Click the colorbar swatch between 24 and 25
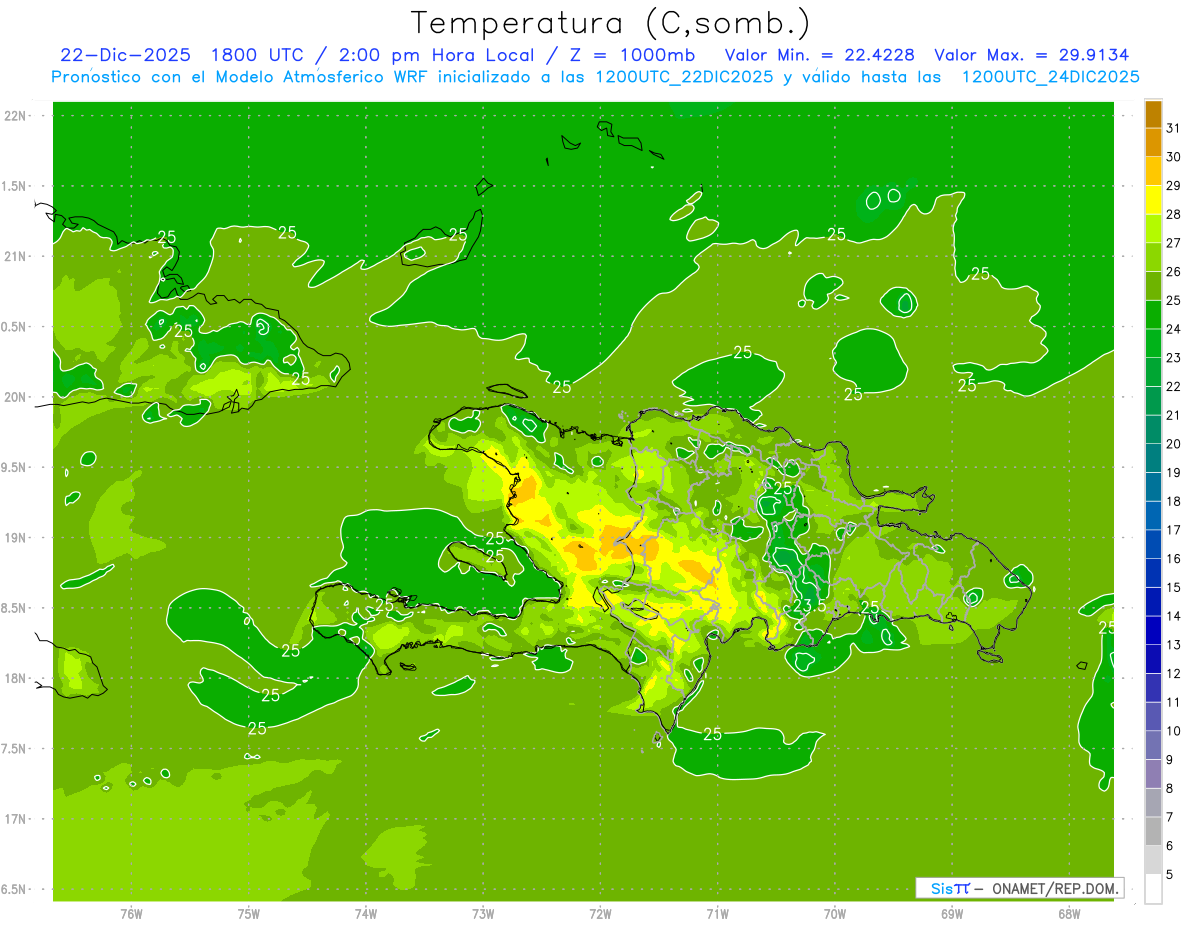Image resolution: width=1200 pixels, height=927 pixels. pos(1153,315)
